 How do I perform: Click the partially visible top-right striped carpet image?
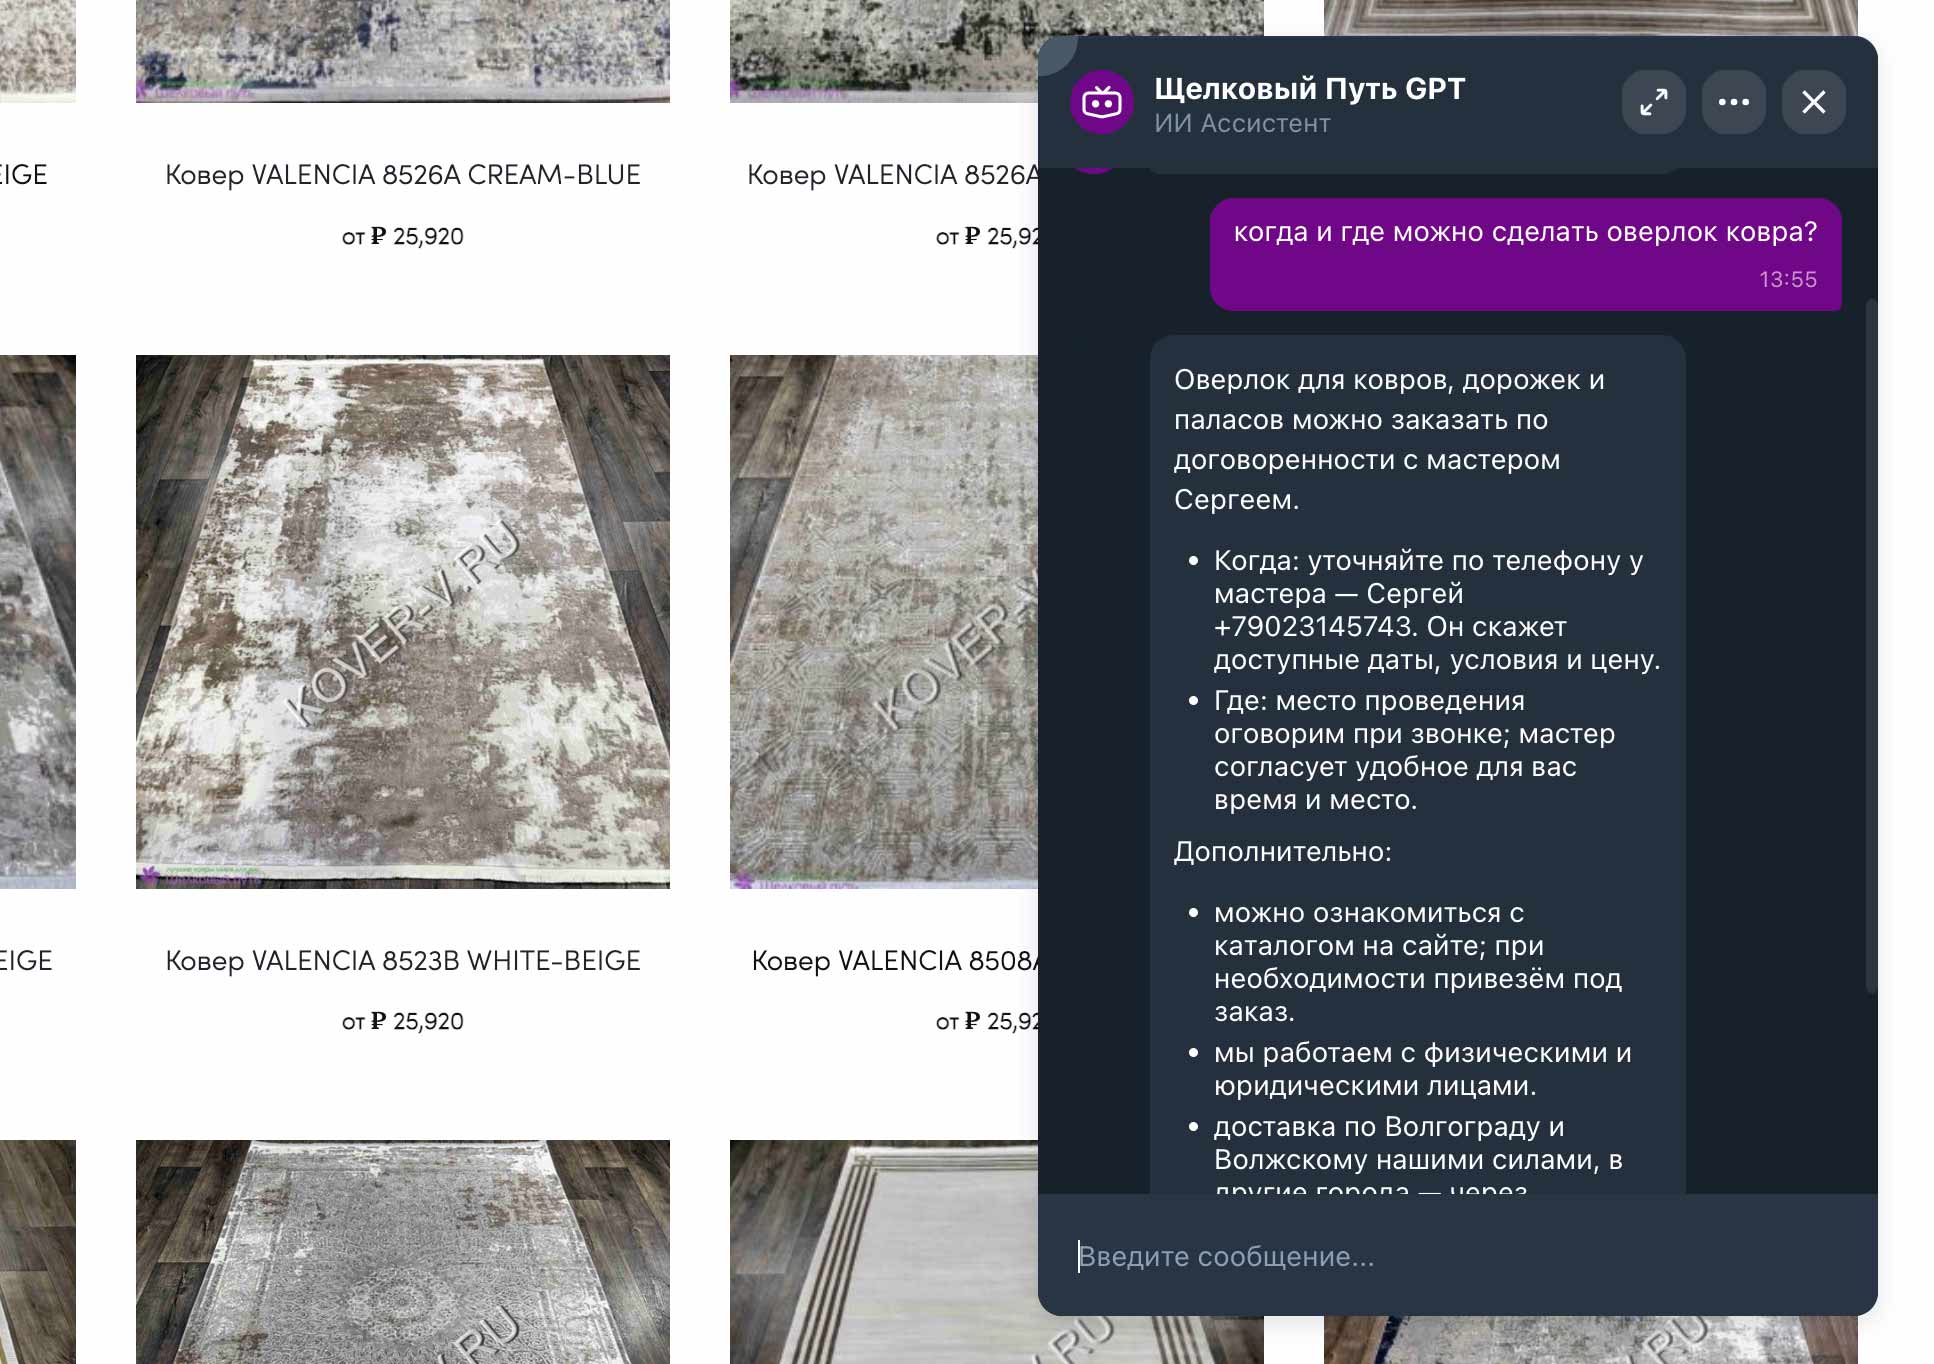click(1590, 18)
